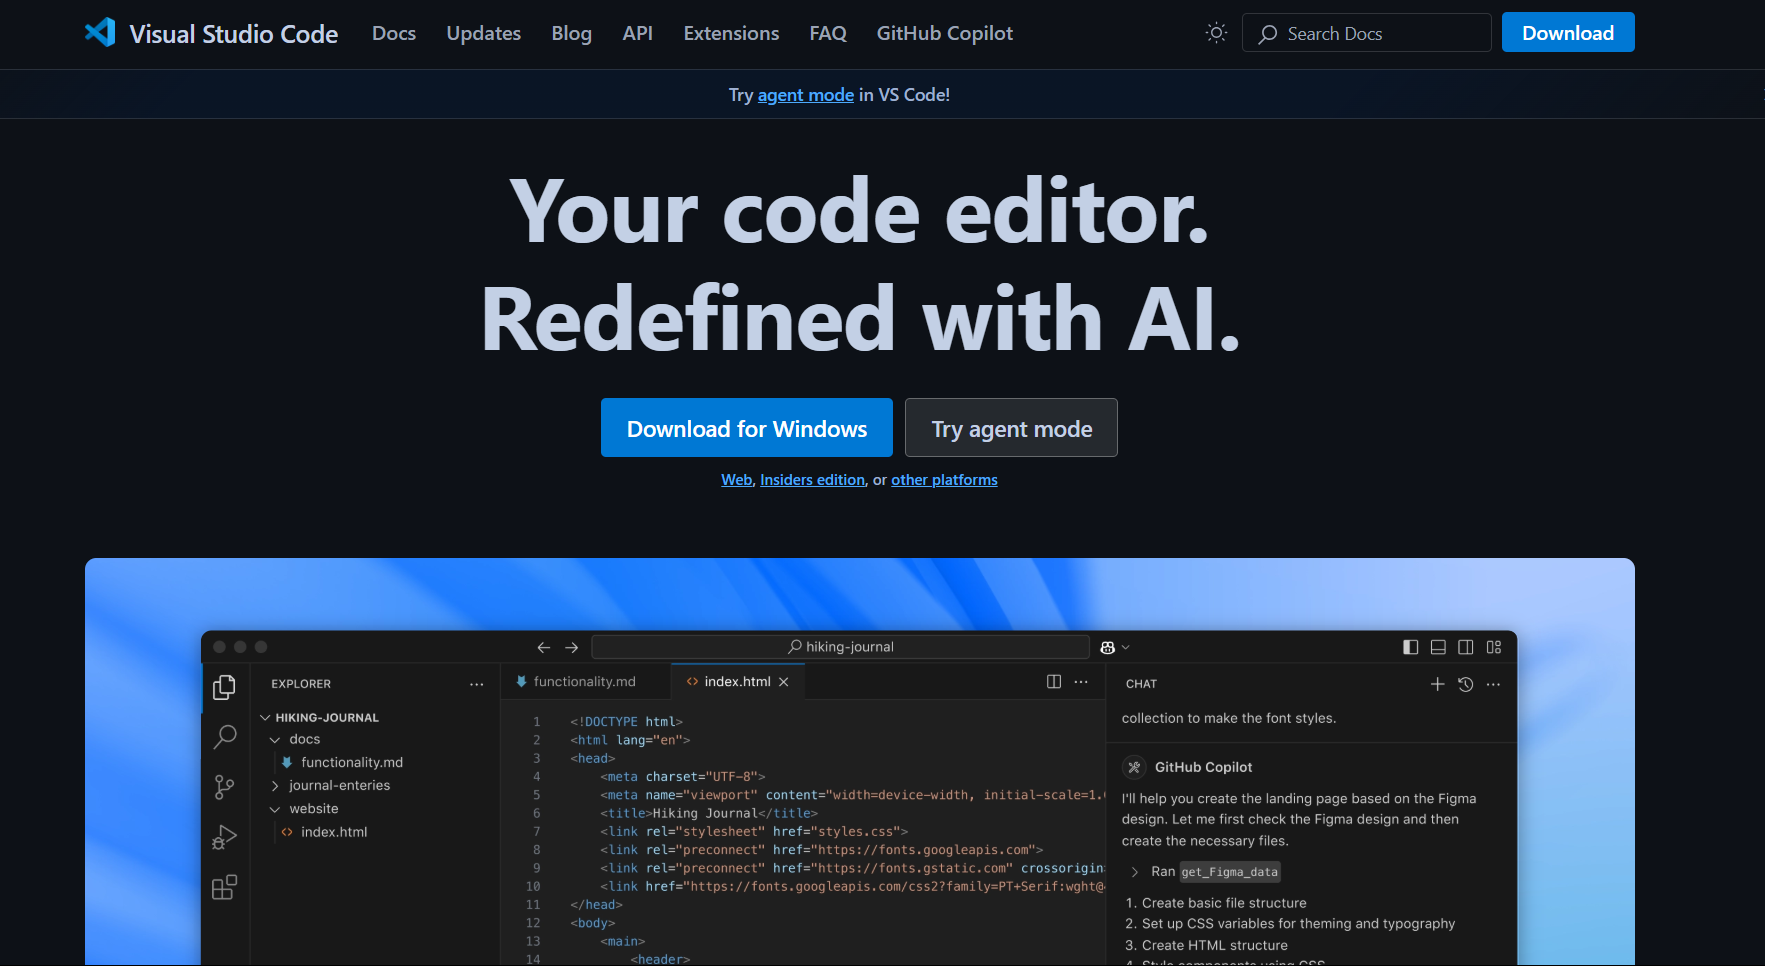Switch to the functionality.md tab
The width and height of the screenshot is (1765, 966).
point(585,681)
